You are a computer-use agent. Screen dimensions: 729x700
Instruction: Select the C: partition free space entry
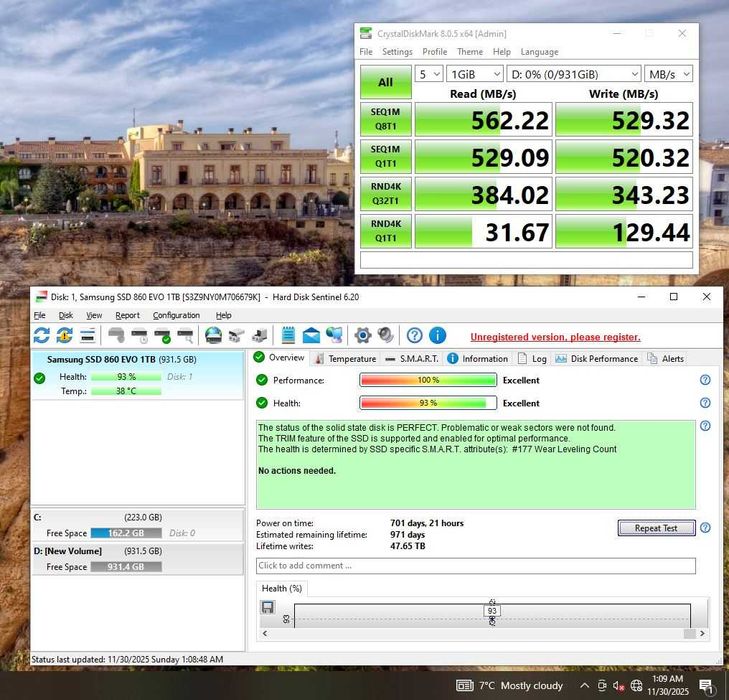tap(137, 525)
